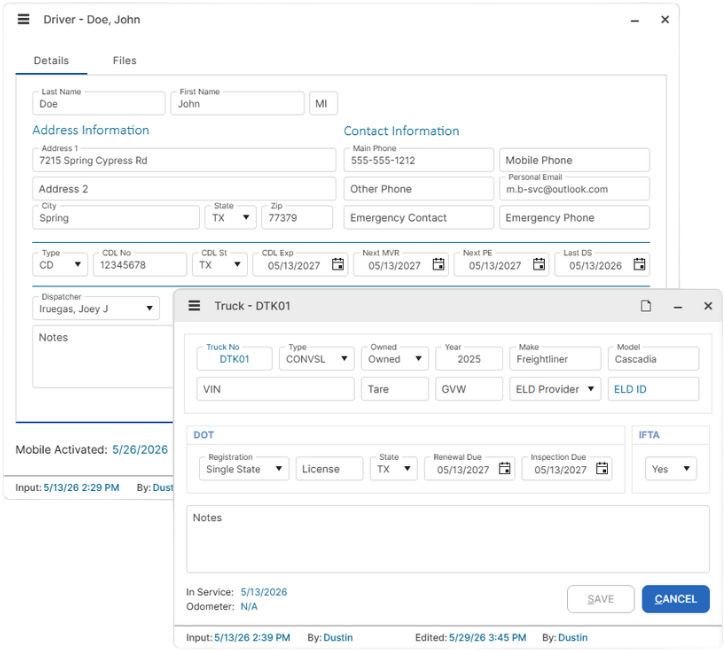Click the License field in DOT section
This screenshot has height=651, width=724.
coord(329,469)
